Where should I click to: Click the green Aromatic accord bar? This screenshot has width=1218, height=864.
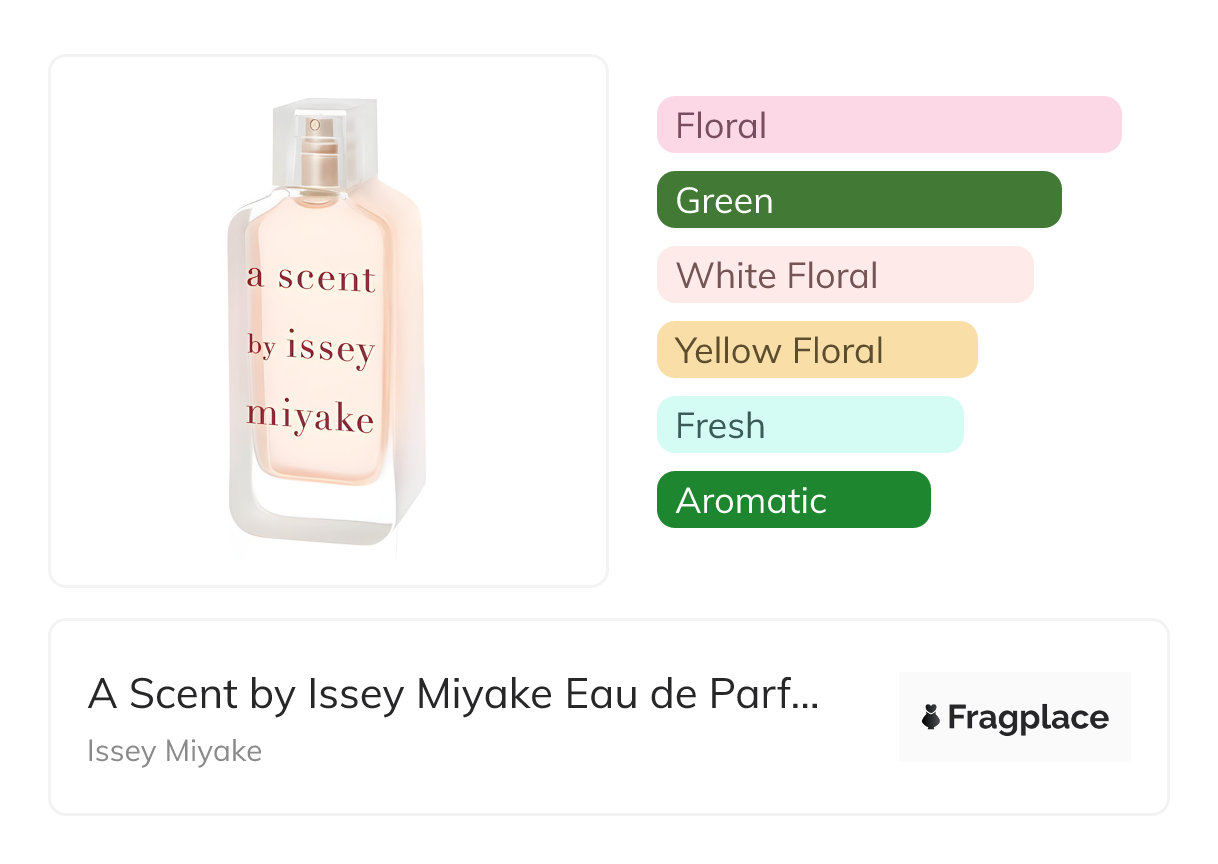coord(793,500)
